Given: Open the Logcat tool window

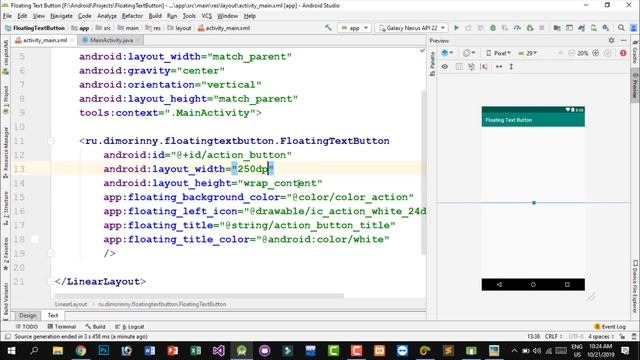Looking at the screenshot, I should coord(130,327).
